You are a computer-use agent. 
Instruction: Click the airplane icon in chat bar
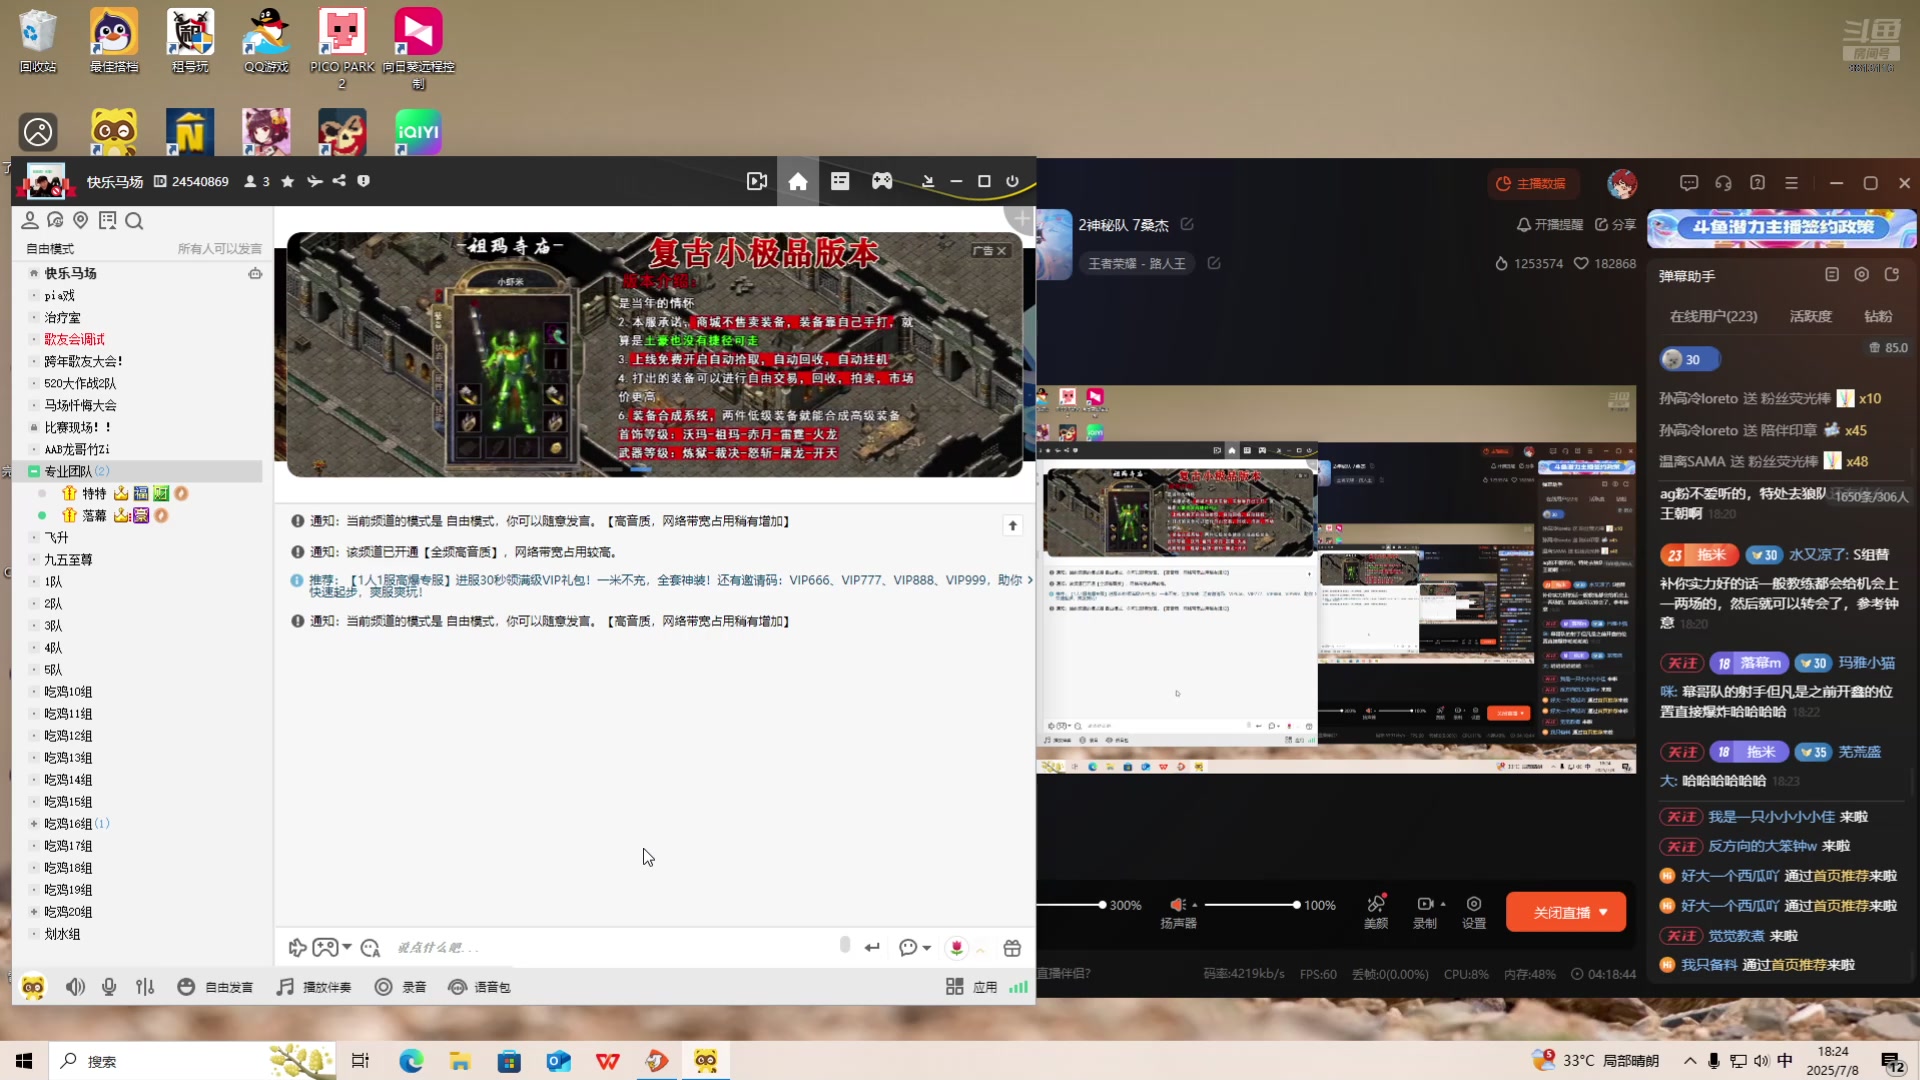pos(297,948)
